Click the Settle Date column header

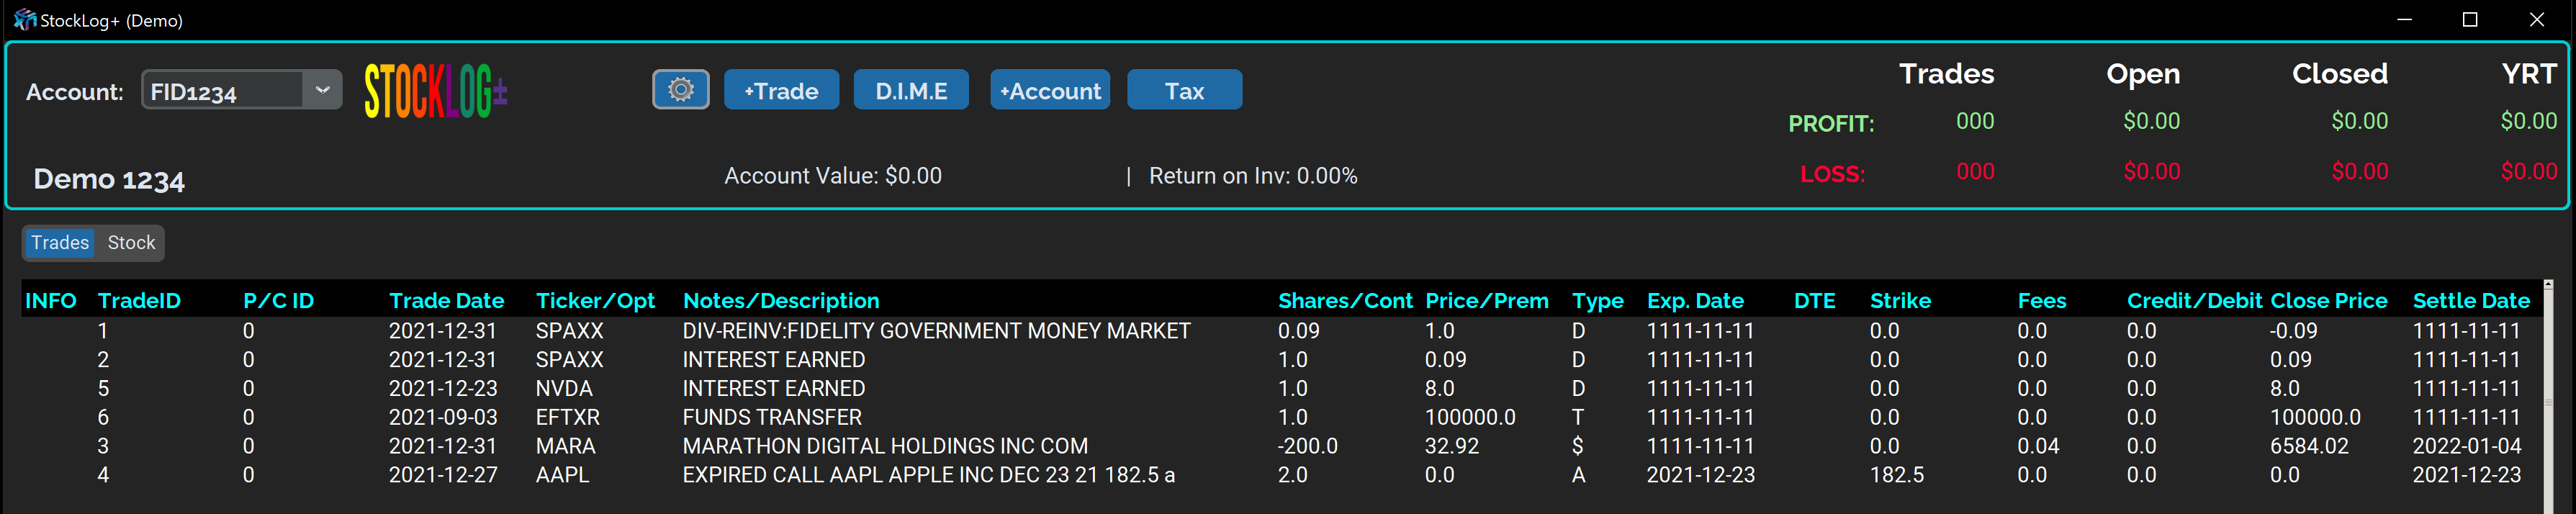(2470, 301)
